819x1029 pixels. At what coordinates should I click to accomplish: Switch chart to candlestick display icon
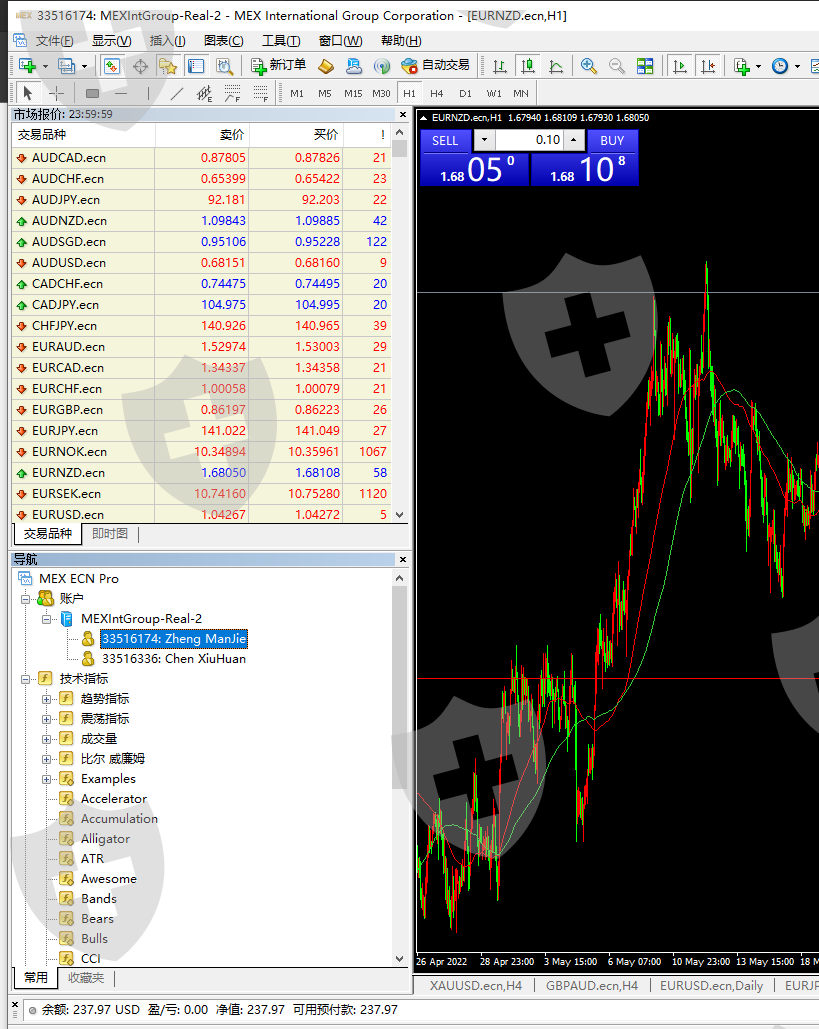tap(528, 66)
